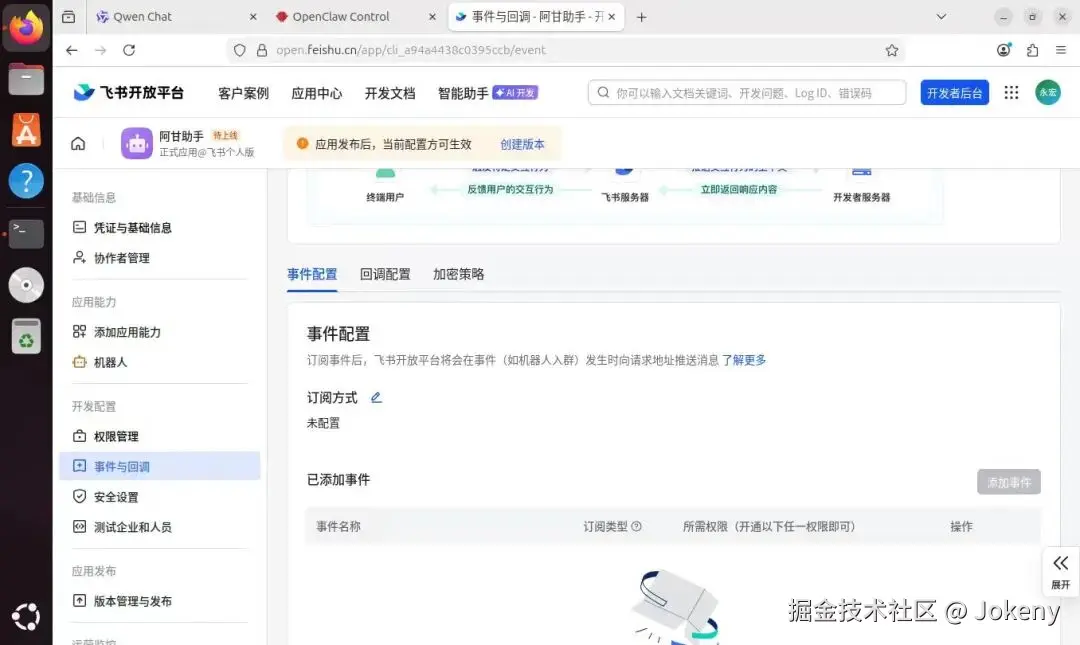Switch to the 回调配置 tab
The width and height of the screenshot is (1080, 645).
(385, 274)
